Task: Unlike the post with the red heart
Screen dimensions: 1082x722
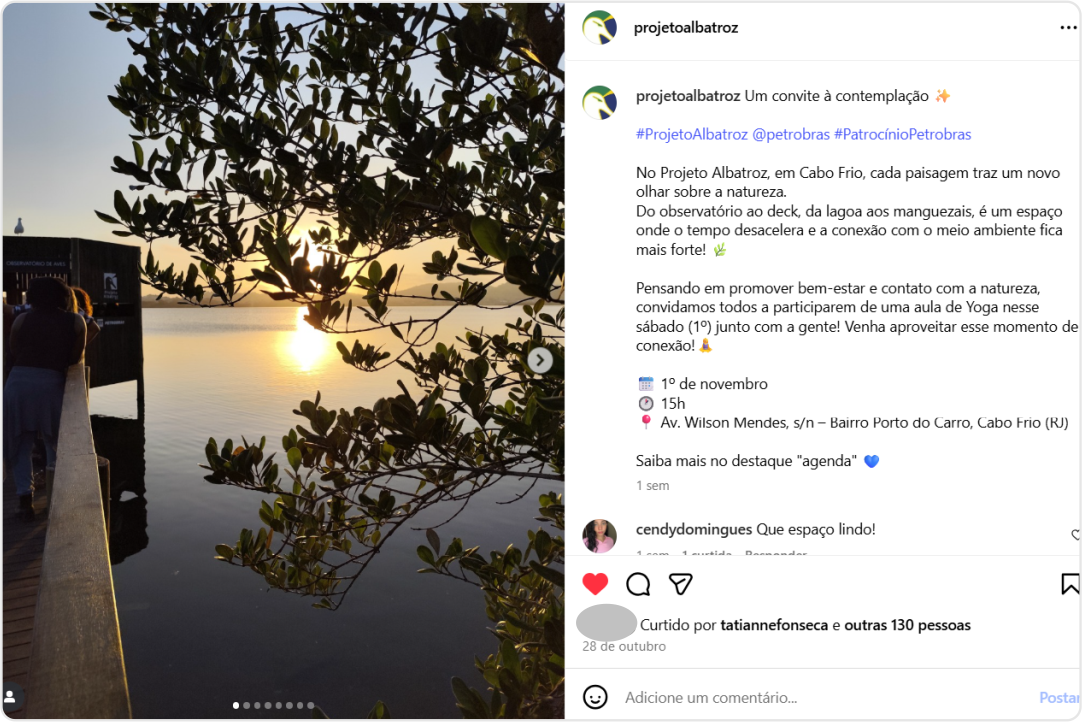Action: 595,584
